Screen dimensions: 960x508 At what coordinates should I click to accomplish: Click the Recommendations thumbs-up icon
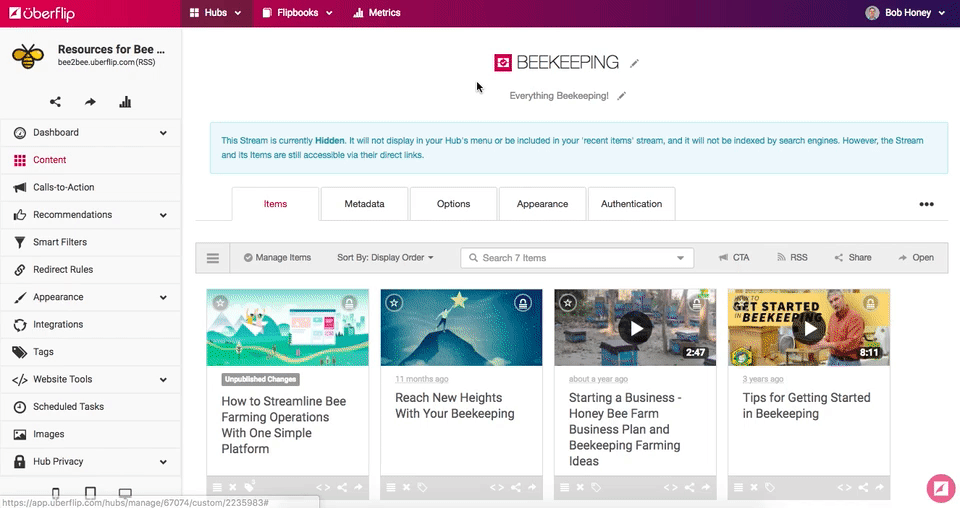point(20,215)
